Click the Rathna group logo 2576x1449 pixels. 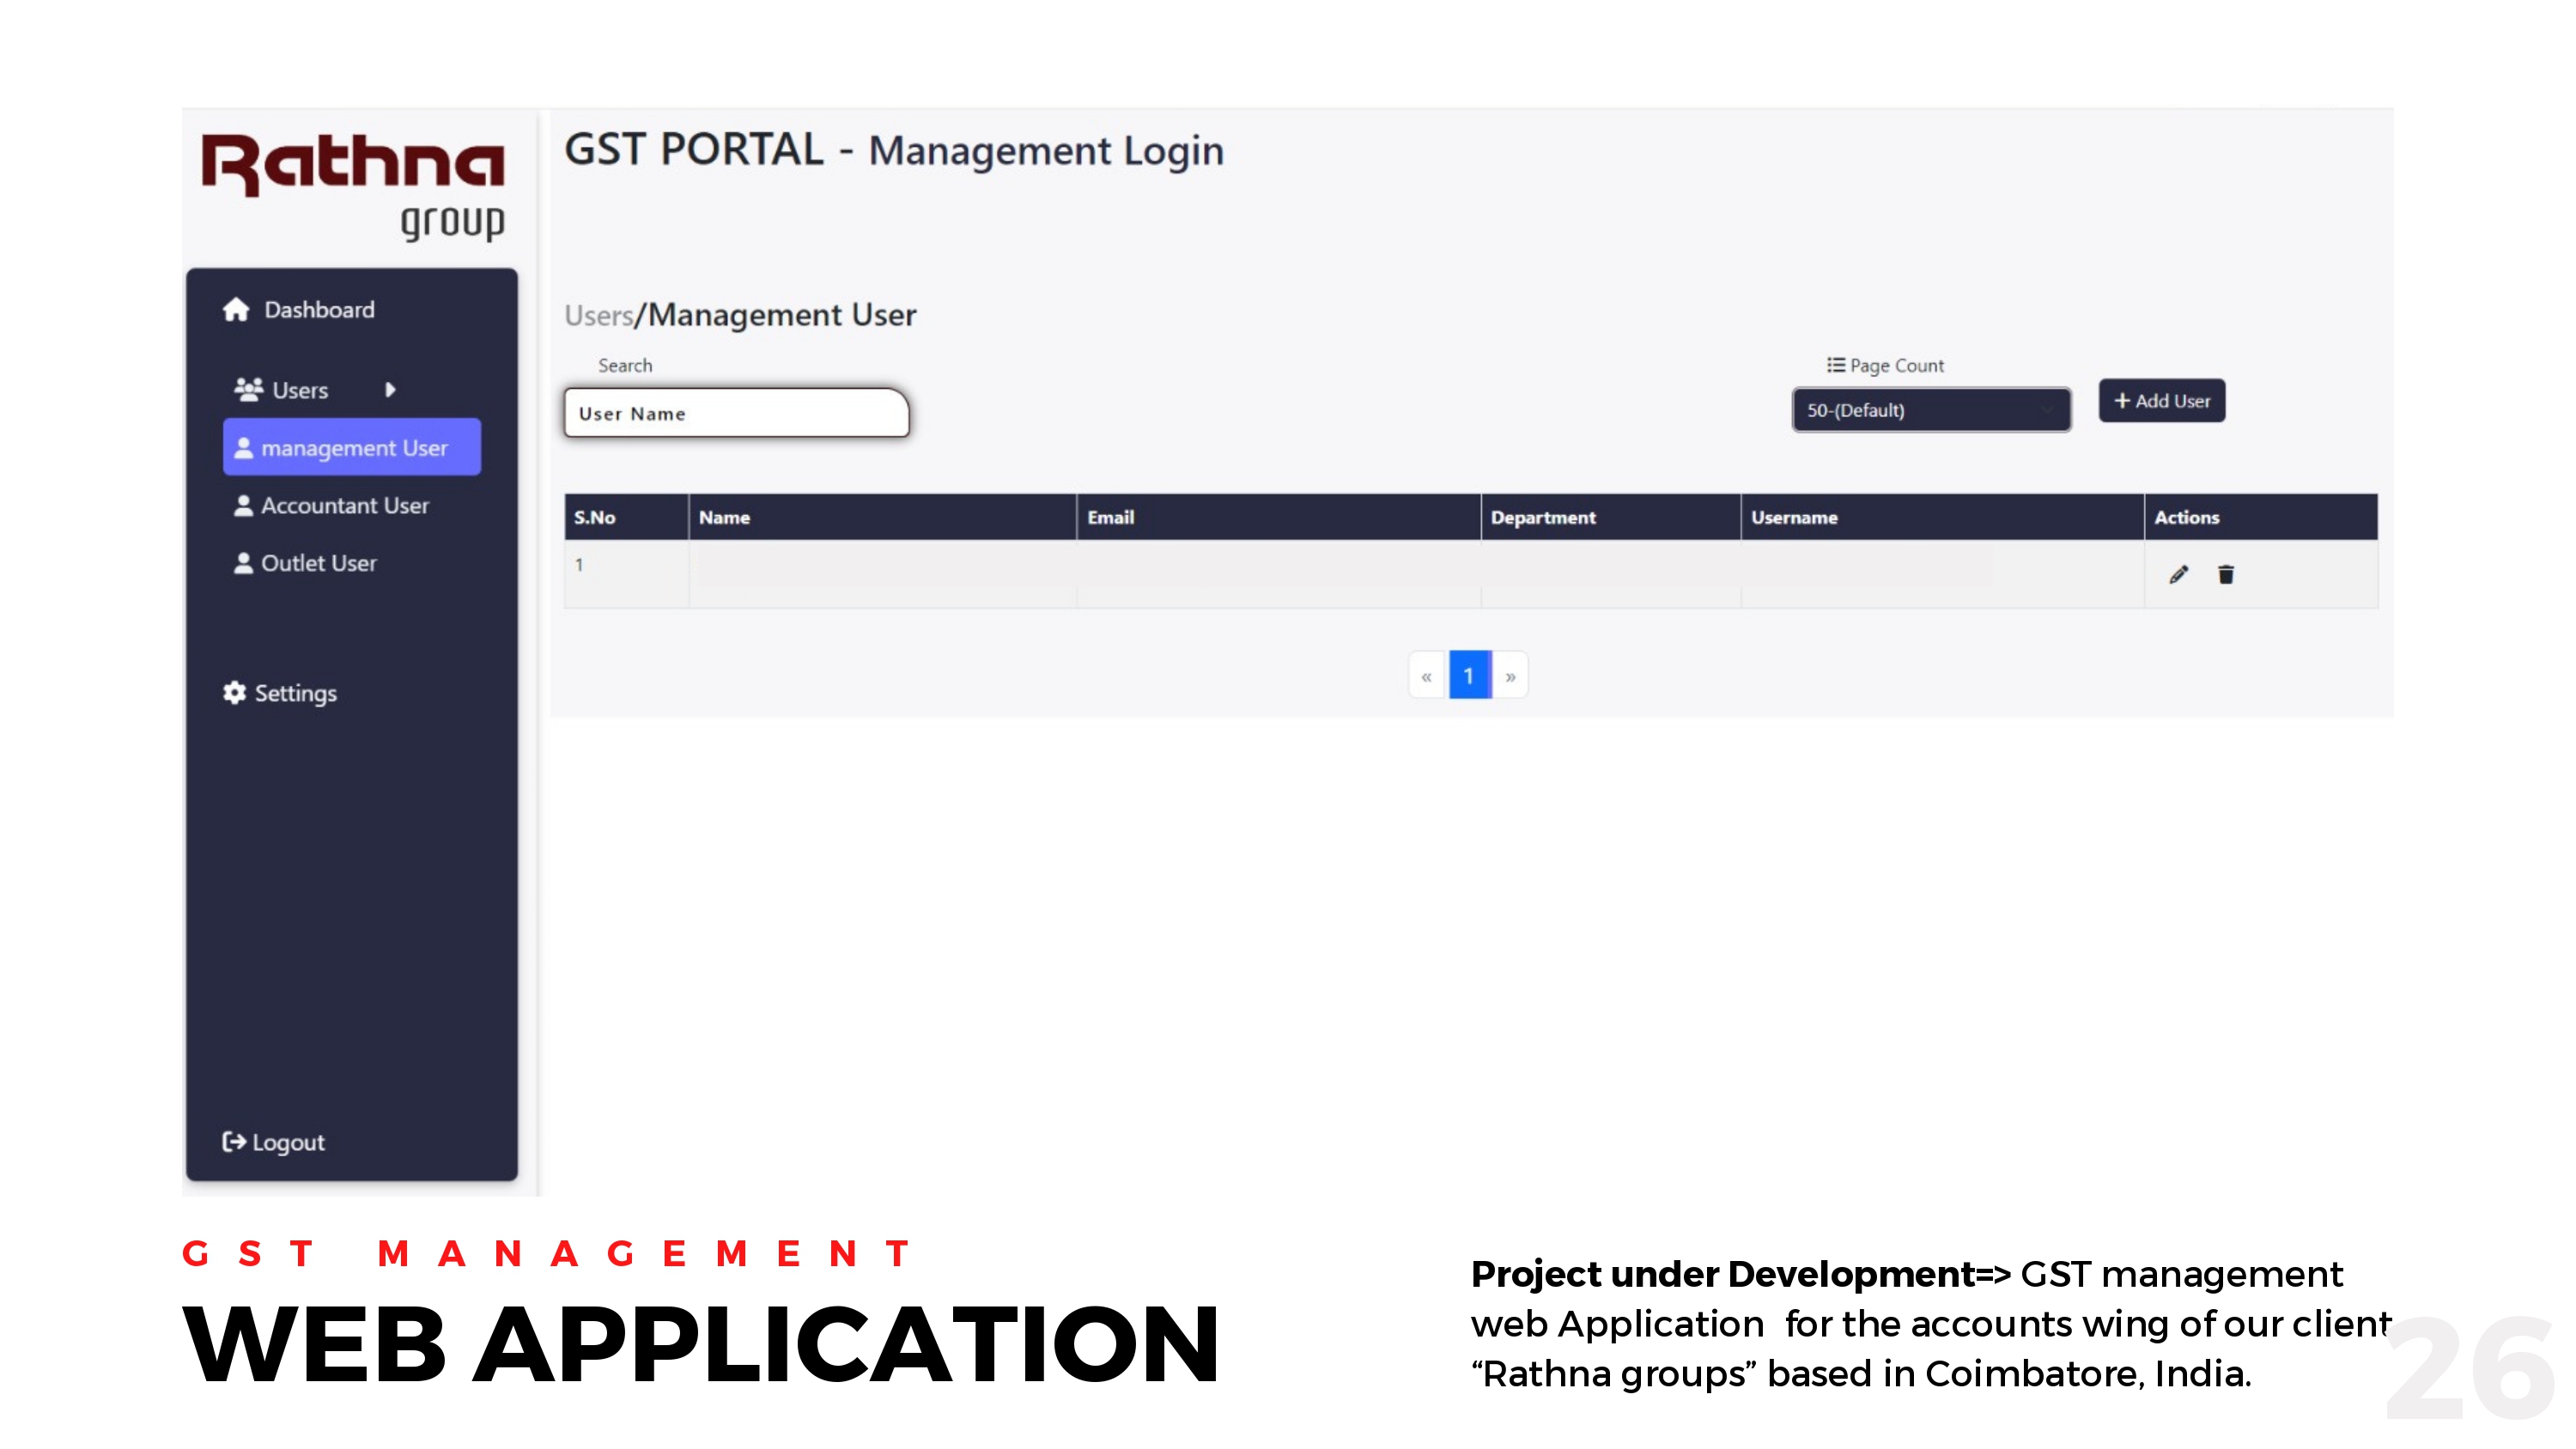(353, 185)
